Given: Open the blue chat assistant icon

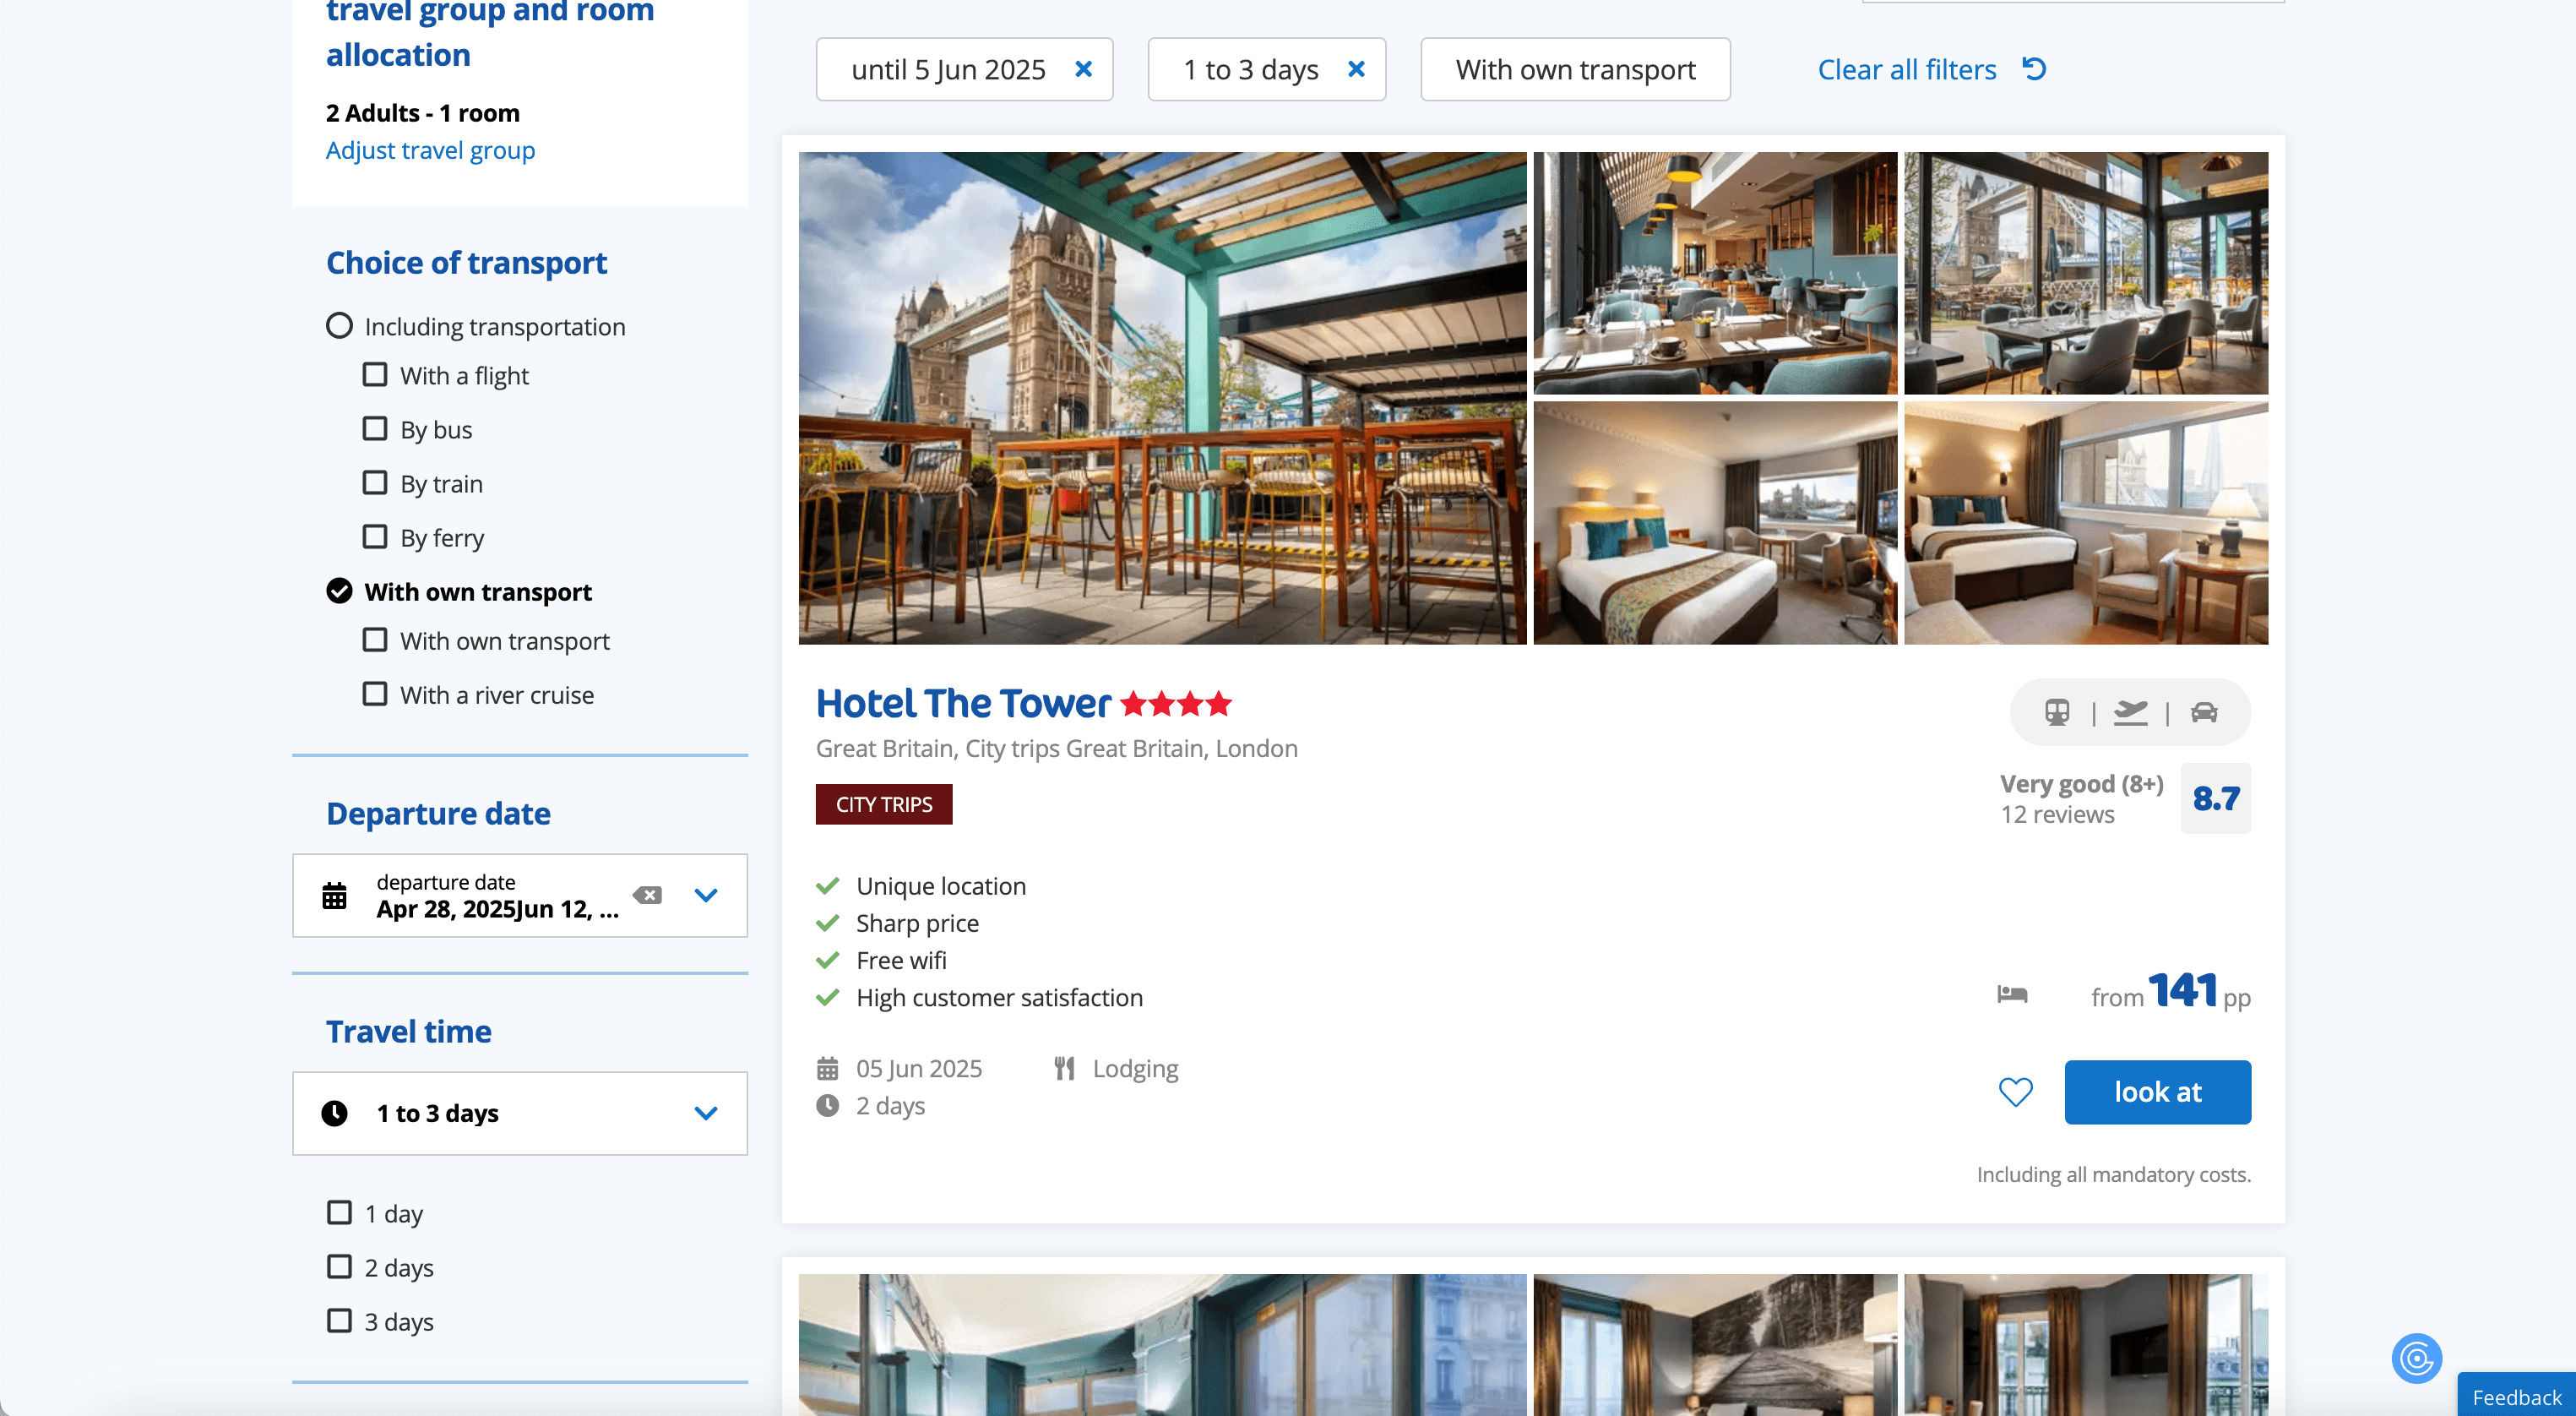Looking at the screenshot, I should point(2416,1358).
